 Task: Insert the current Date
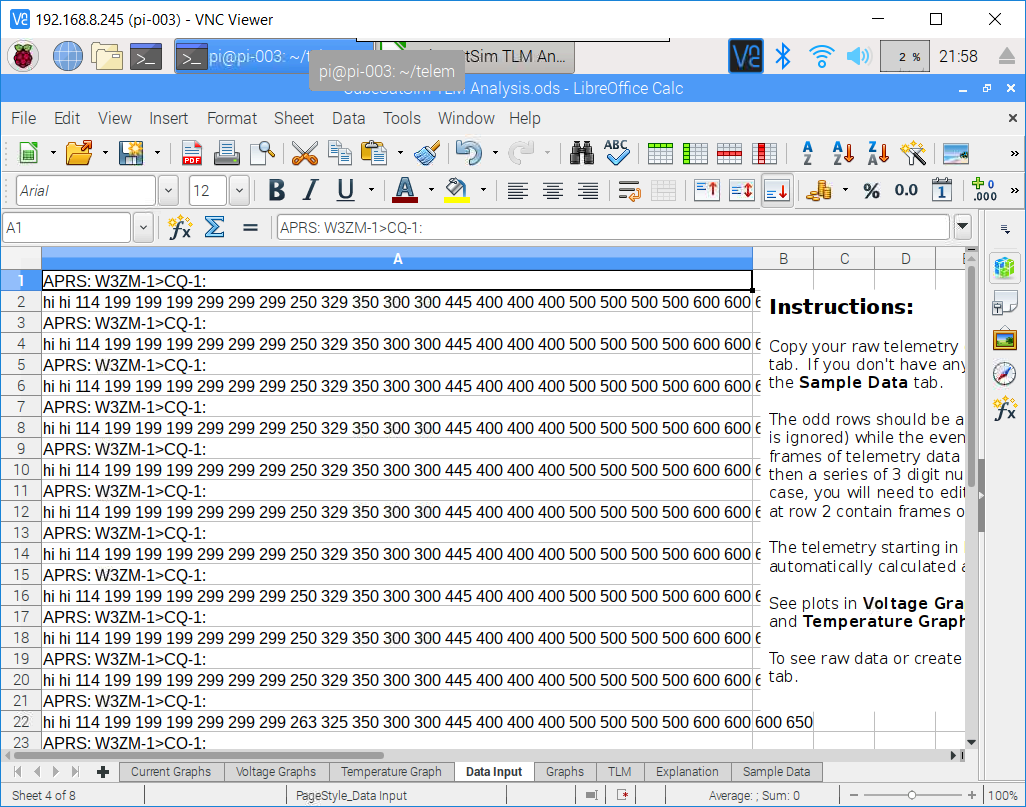[941, 190]
